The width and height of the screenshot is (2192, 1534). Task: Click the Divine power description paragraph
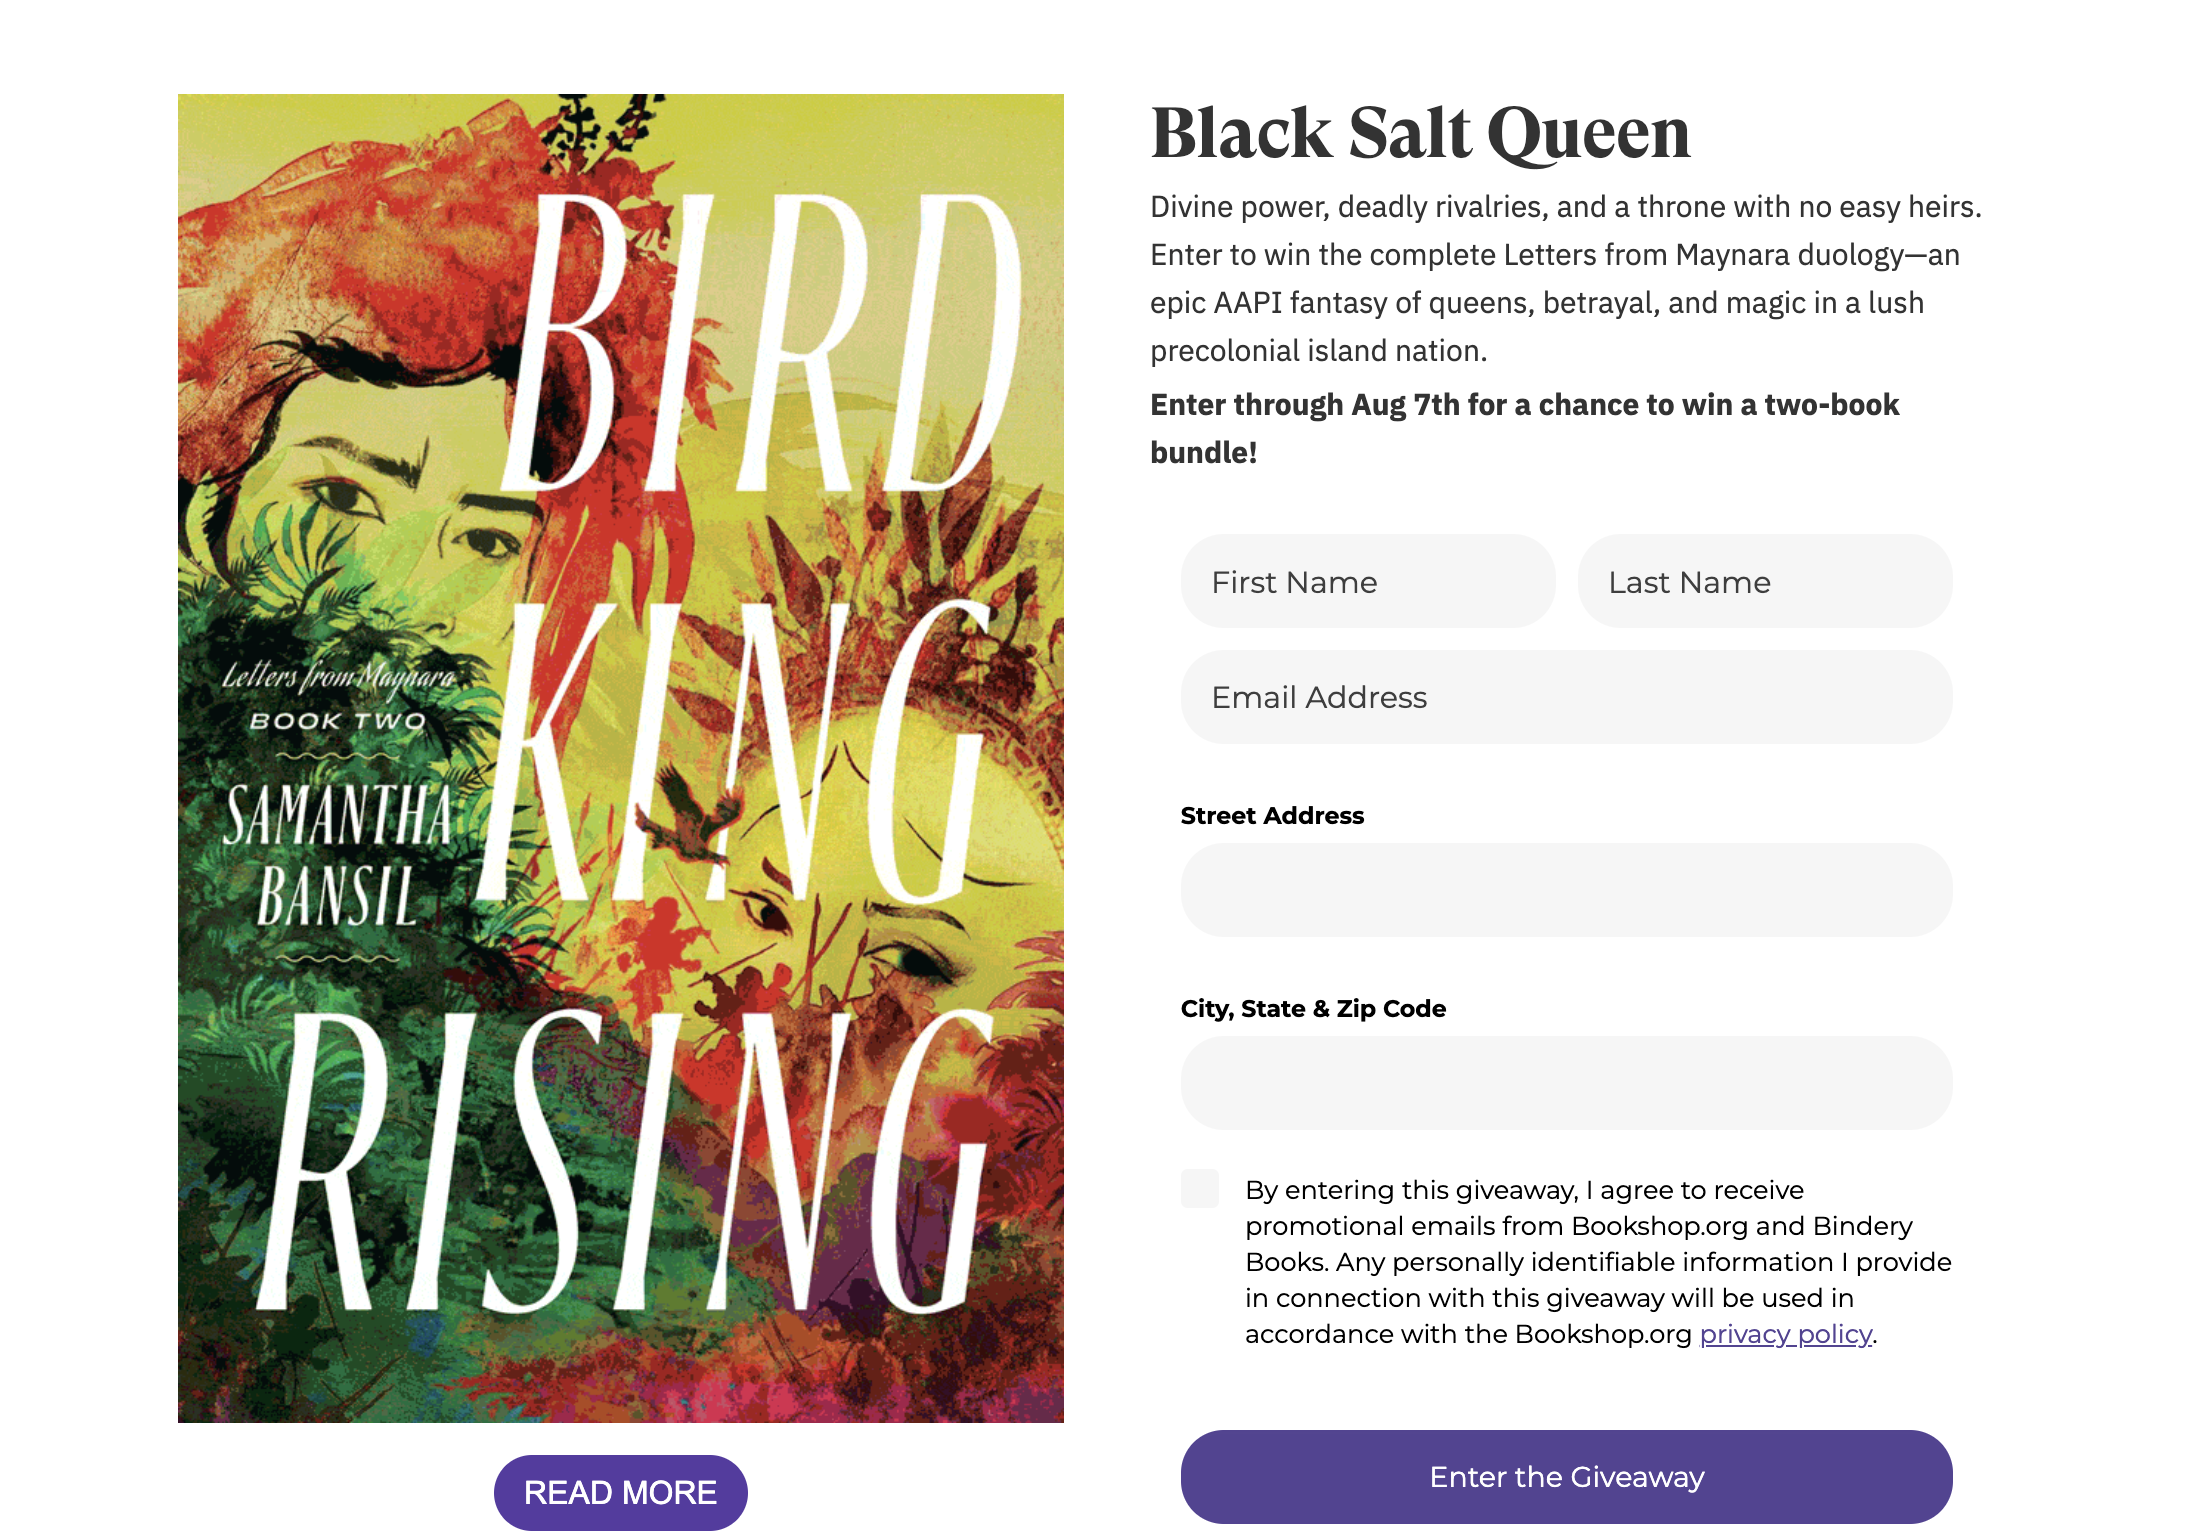pos(1566,278)
